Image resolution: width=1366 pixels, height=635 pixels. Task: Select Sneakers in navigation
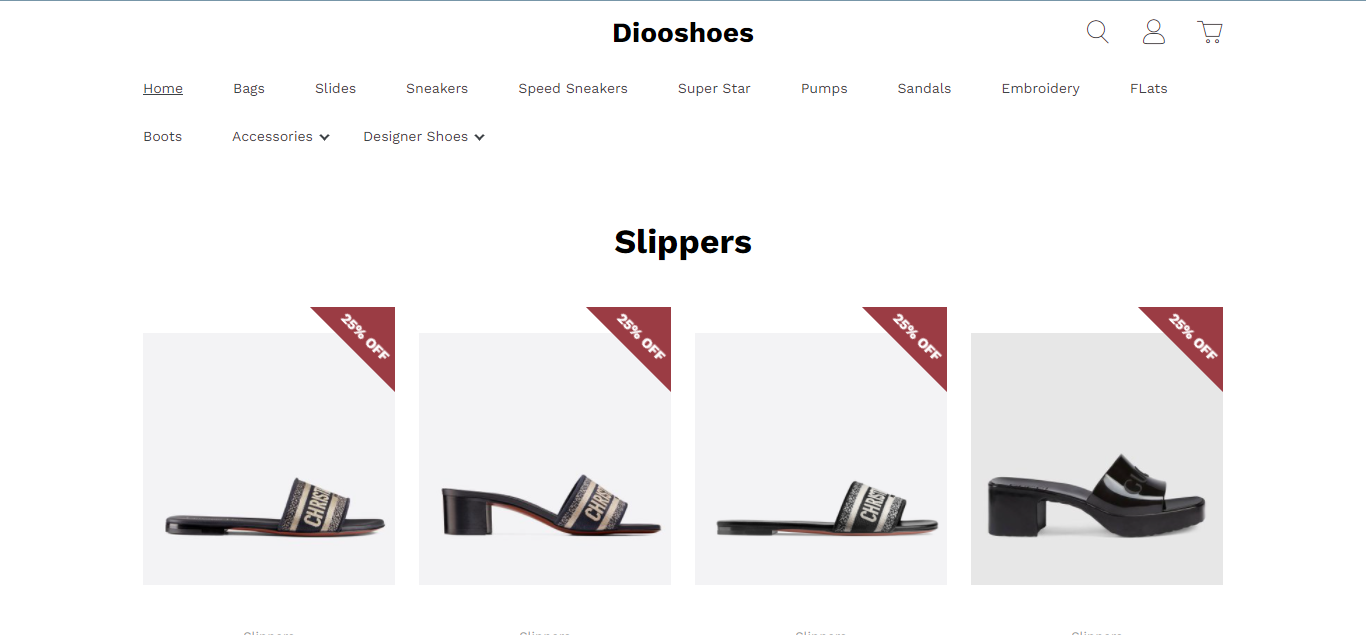(437, 88)
